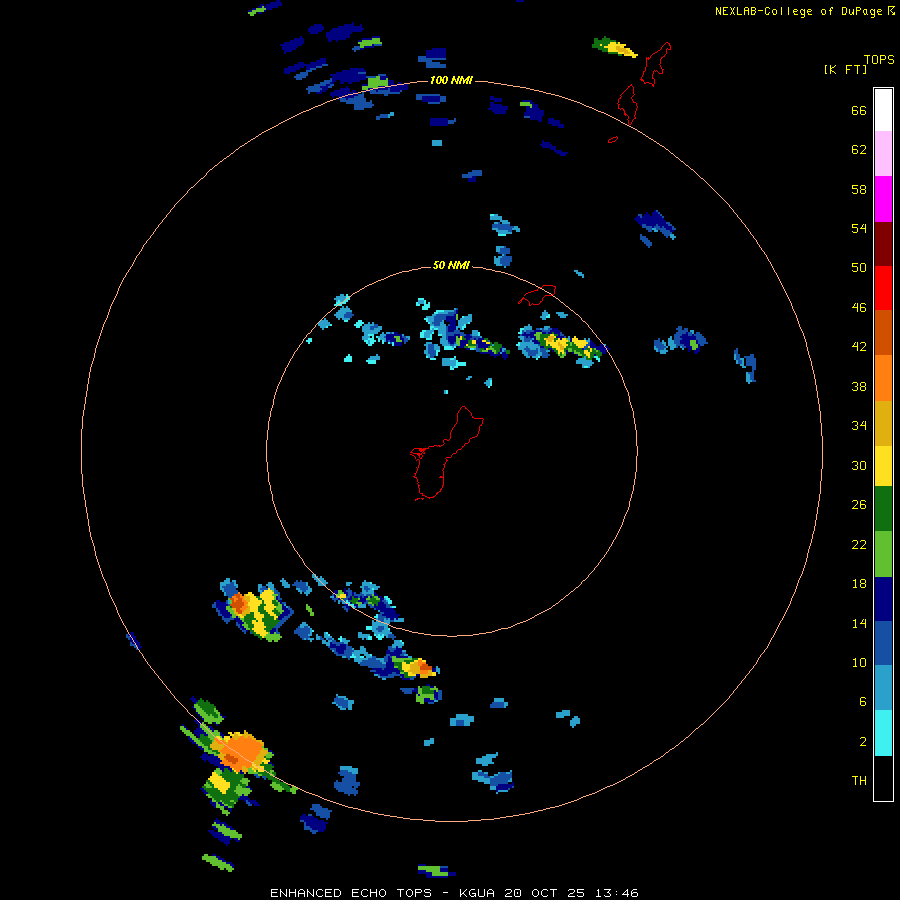Image resolution: width=900 pixels, height=900 pixels.
Task: Click the 58 legend value
Action: pos(859,189)
